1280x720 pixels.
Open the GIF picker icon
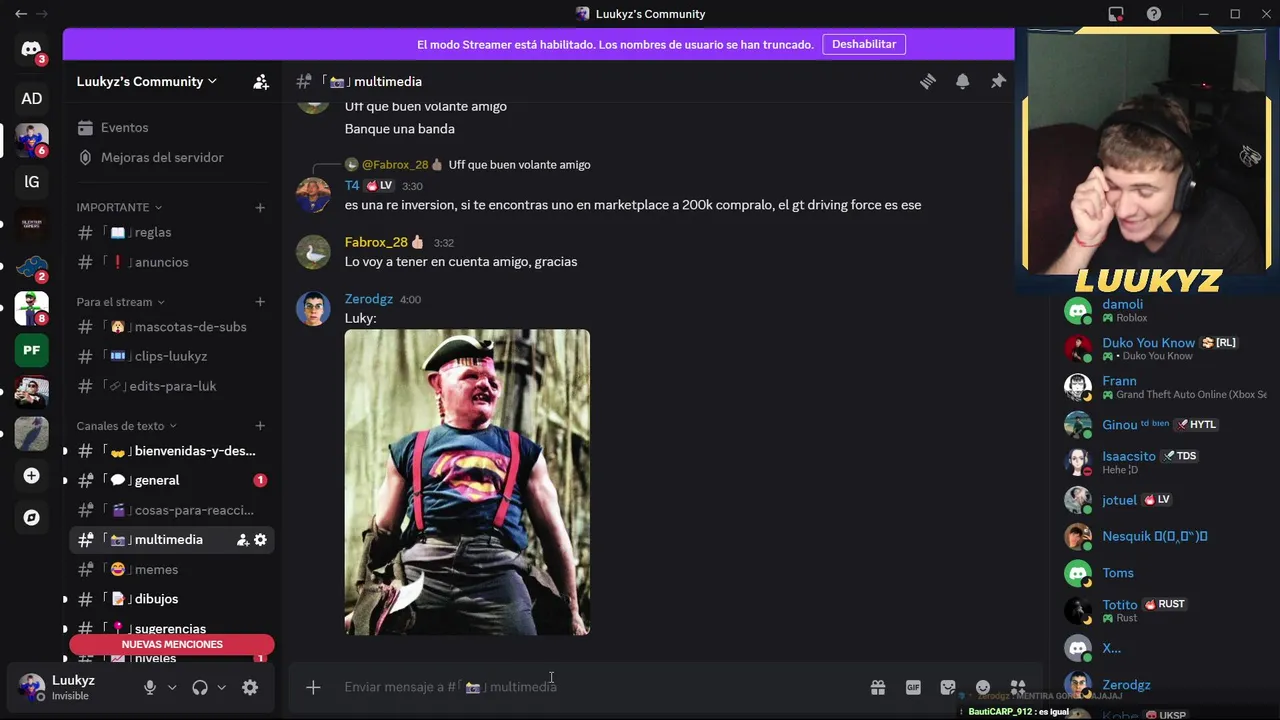(913, 687)
